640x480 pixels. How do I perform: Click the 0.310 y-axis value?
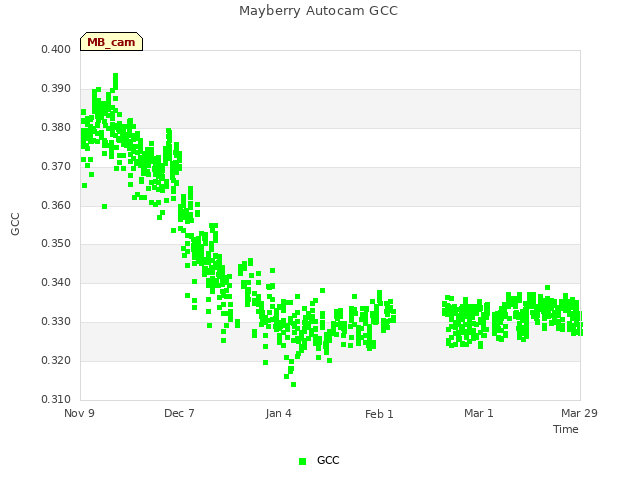(x=56, y=399)
